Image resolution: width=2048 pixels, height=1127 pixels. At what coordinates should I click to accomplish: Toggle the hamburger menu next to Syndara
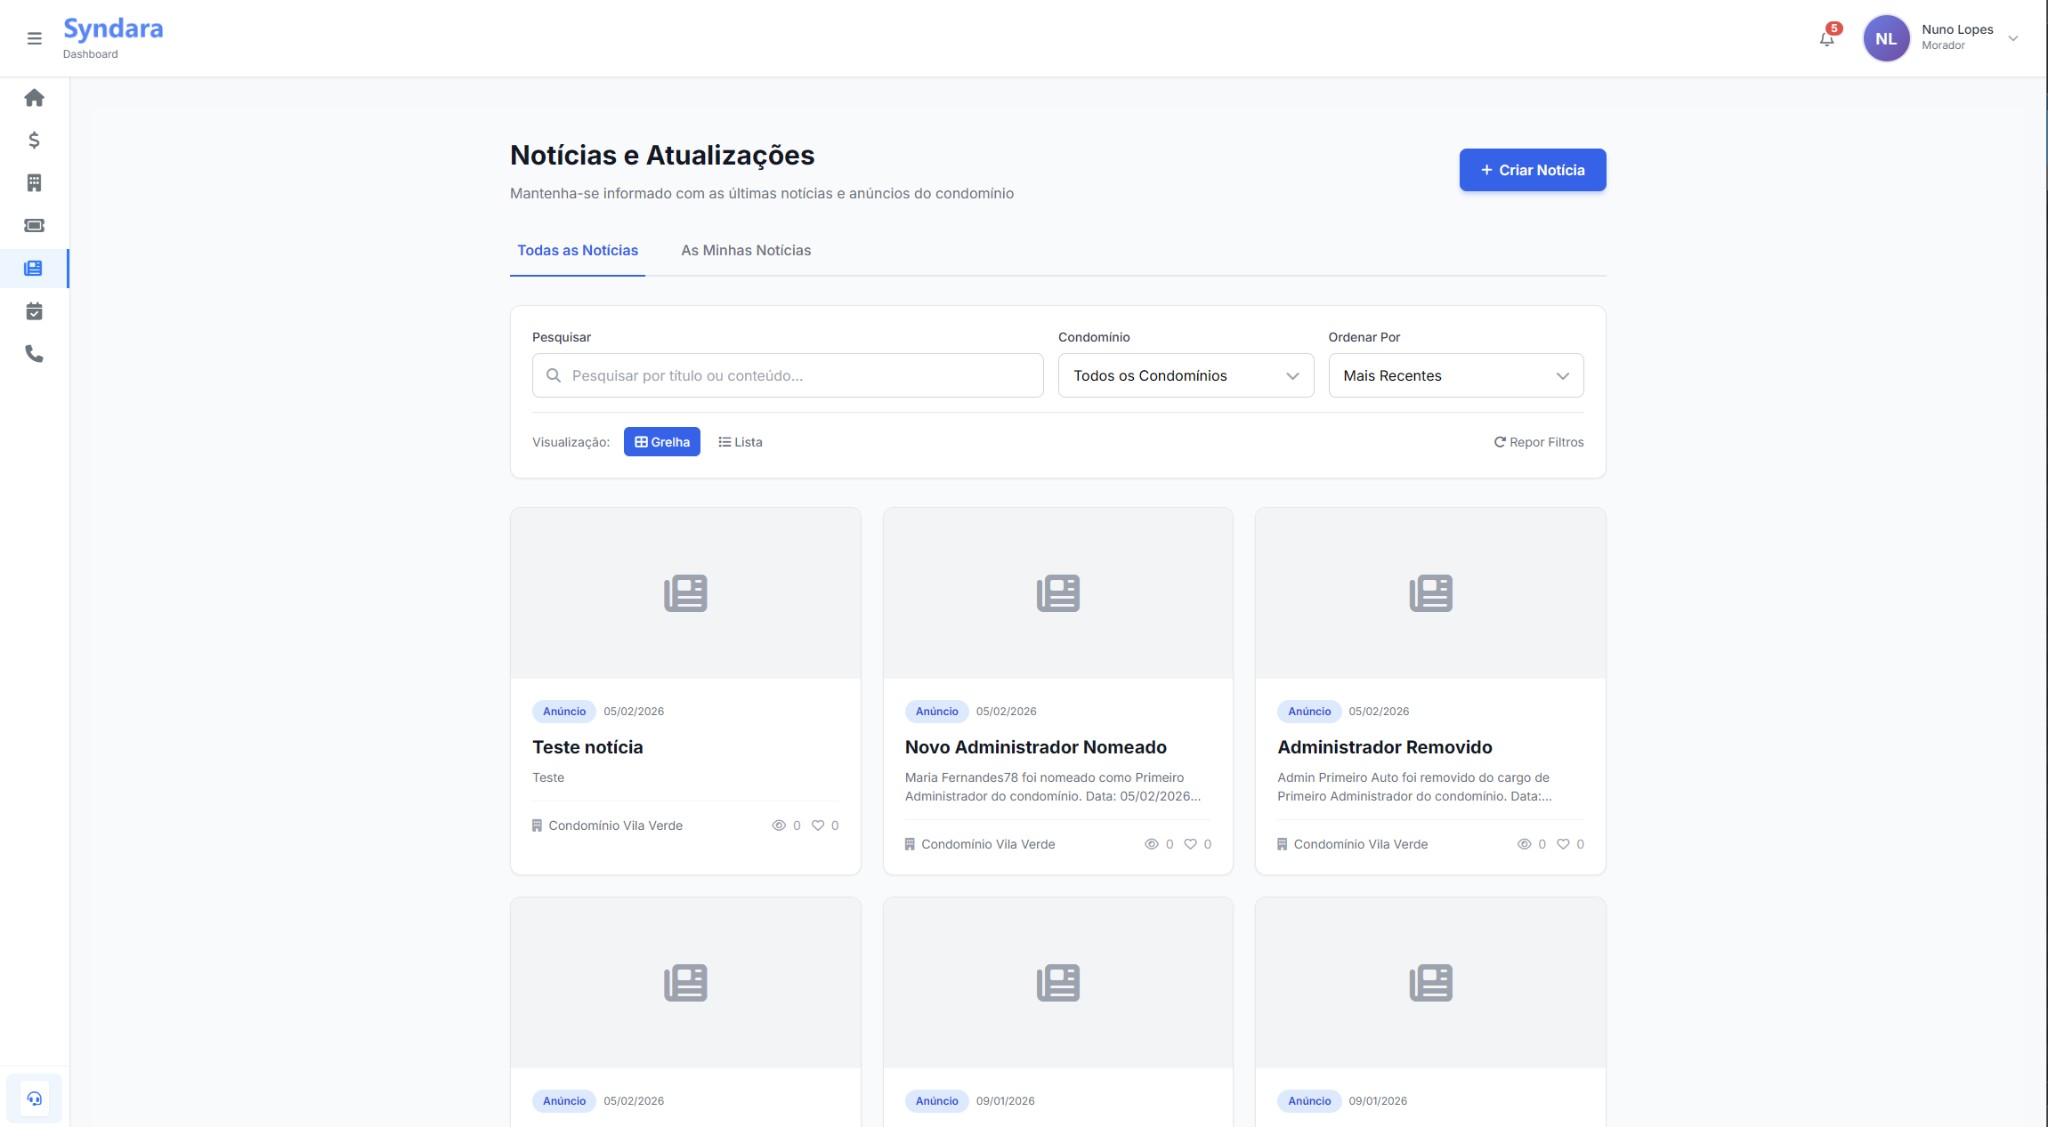[x=34, y=38]
